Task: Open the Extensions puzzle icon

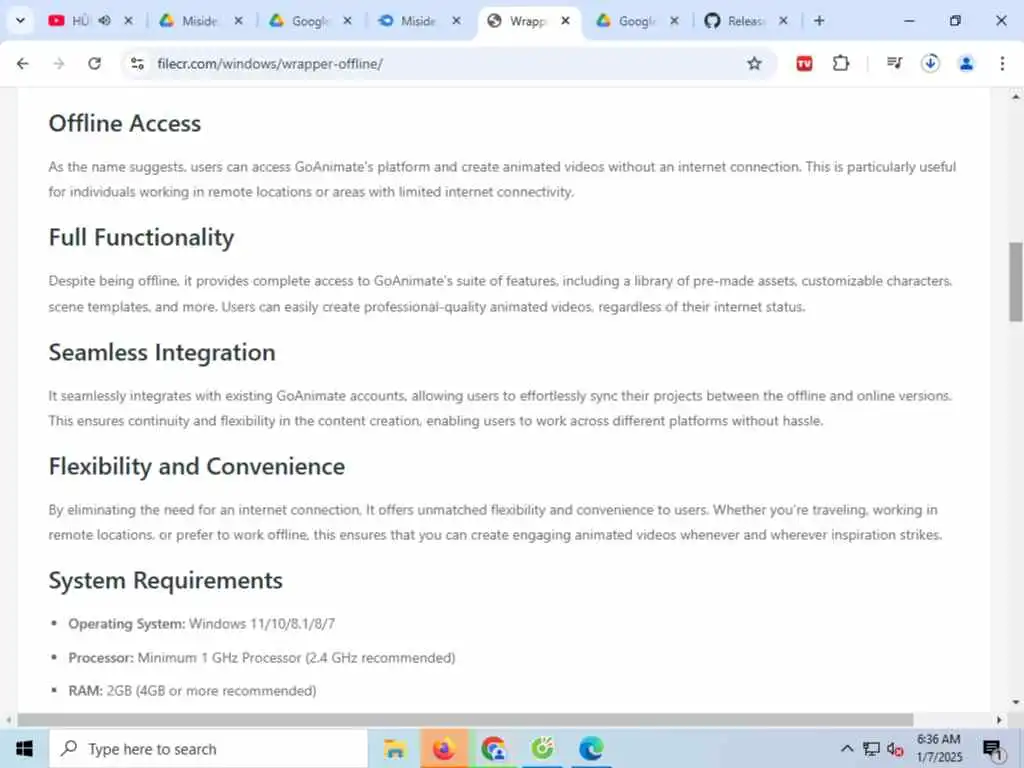Action: click(841, 63)
